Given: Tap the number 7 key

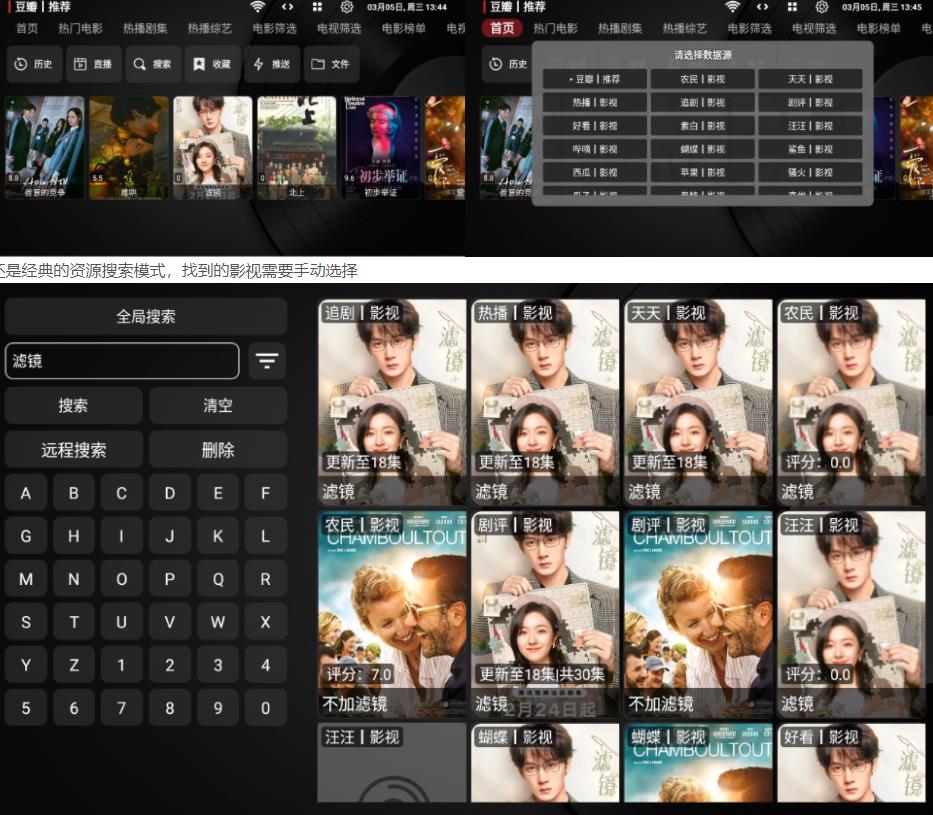Looking at the screenshot, I should (121, 708).
